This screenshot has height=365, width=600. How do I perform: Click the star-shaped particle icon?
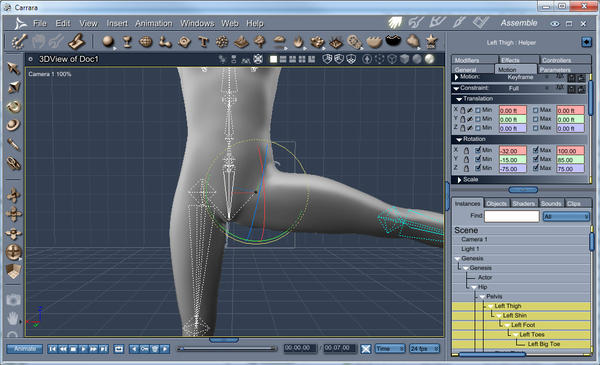coord(432,41)
